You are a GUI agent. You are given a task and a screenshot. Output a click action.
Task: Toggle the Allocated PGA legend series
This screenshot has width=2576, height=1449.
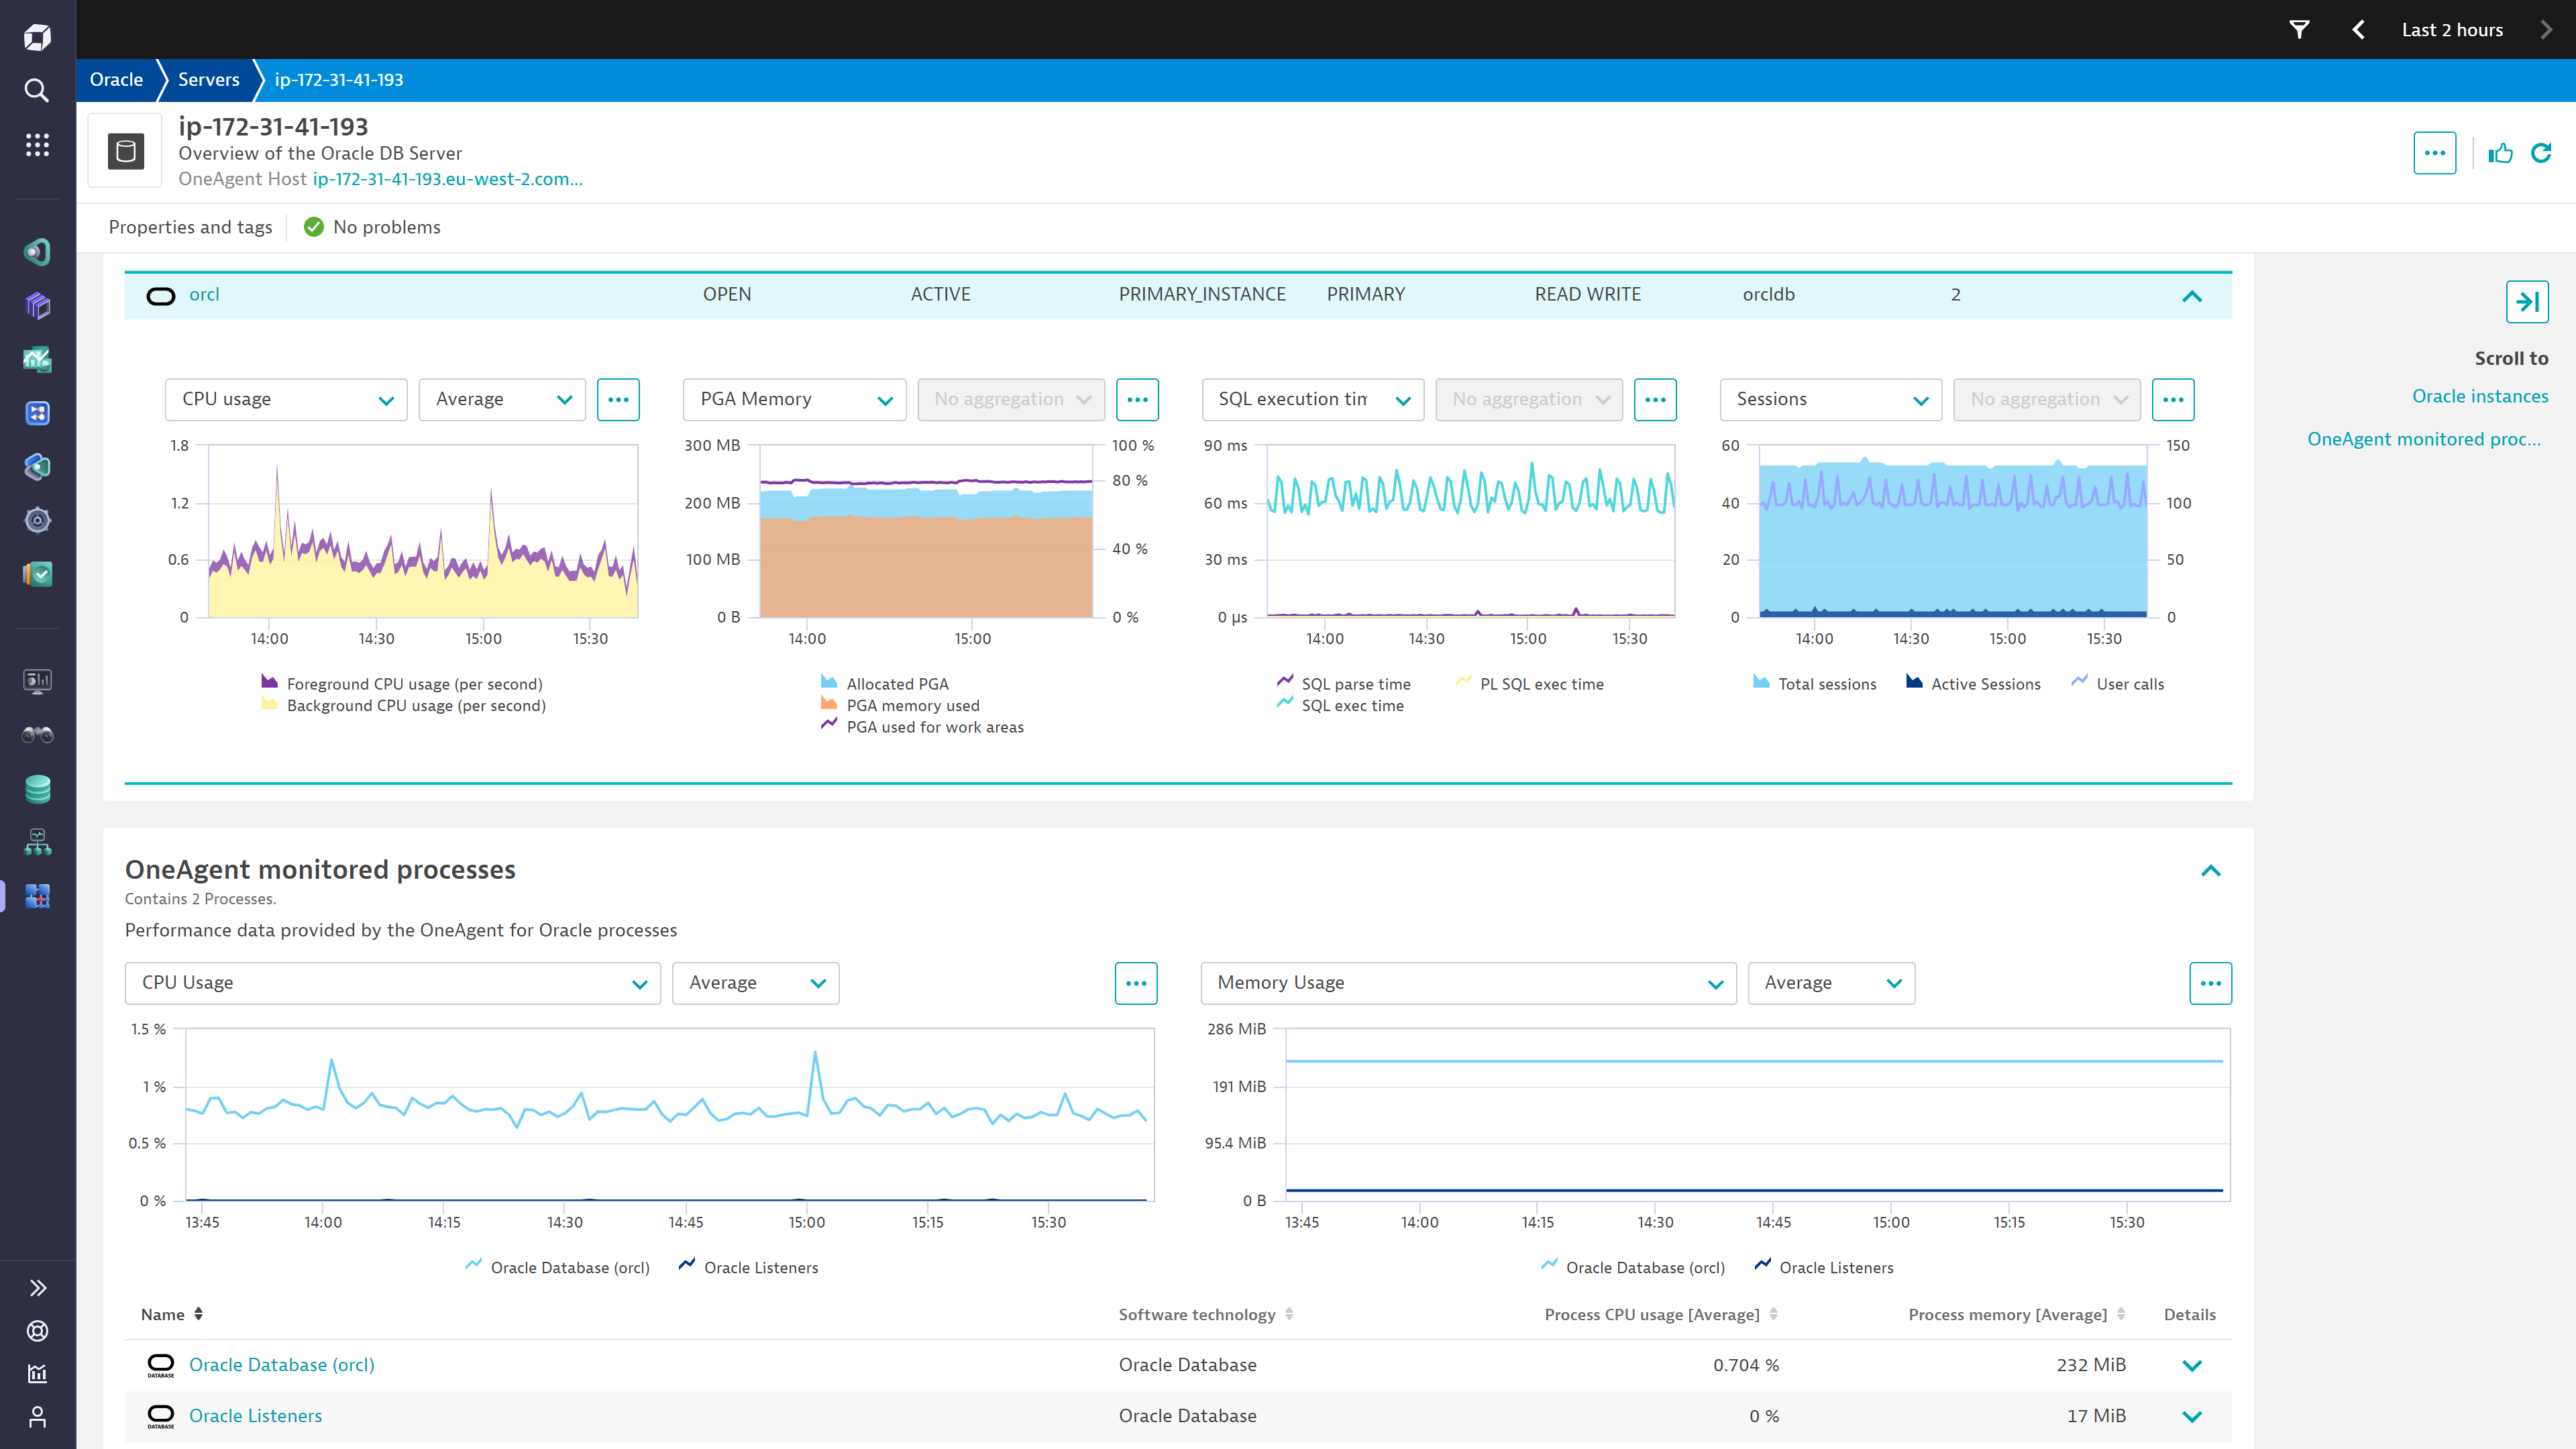885,684
